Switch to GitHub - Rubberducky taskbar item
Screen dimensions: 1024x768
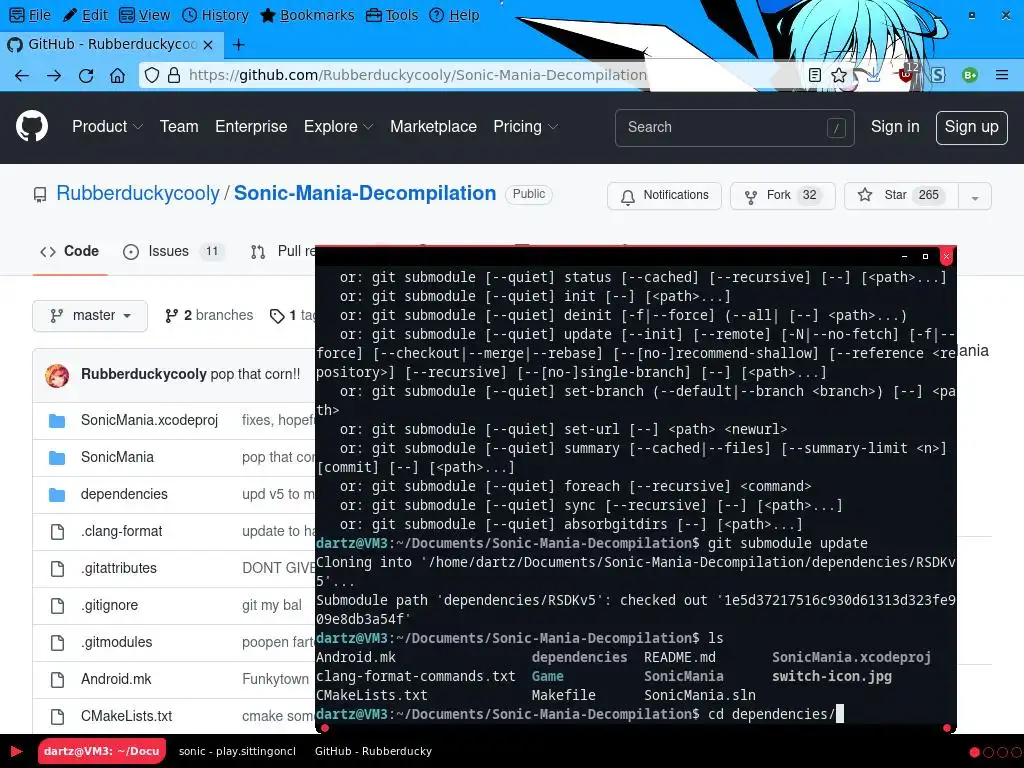coord(374,751)
